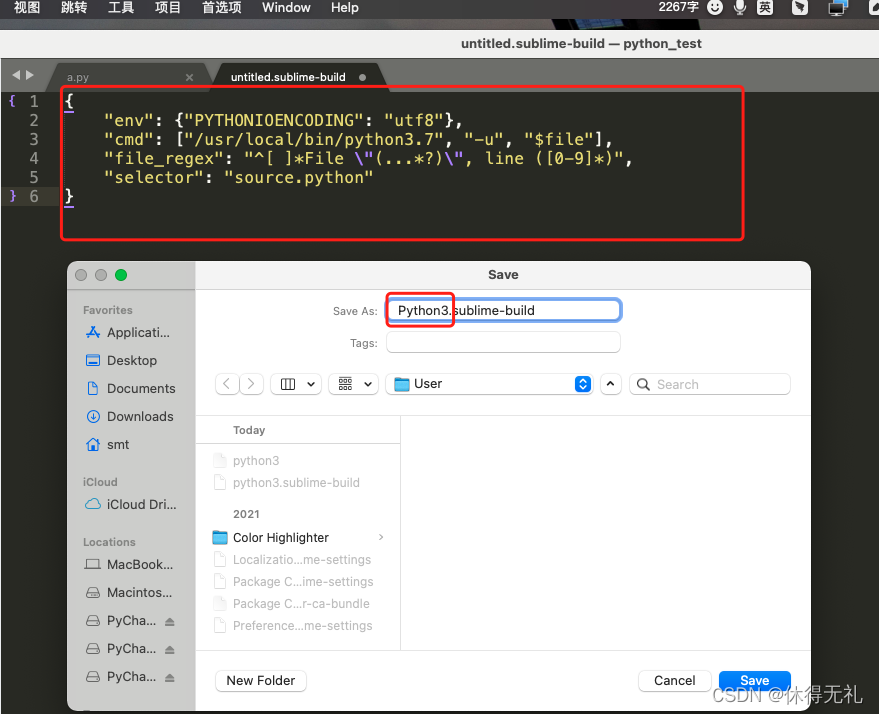Click the Tags input field

pyautogui.click(x=503, y=343)
